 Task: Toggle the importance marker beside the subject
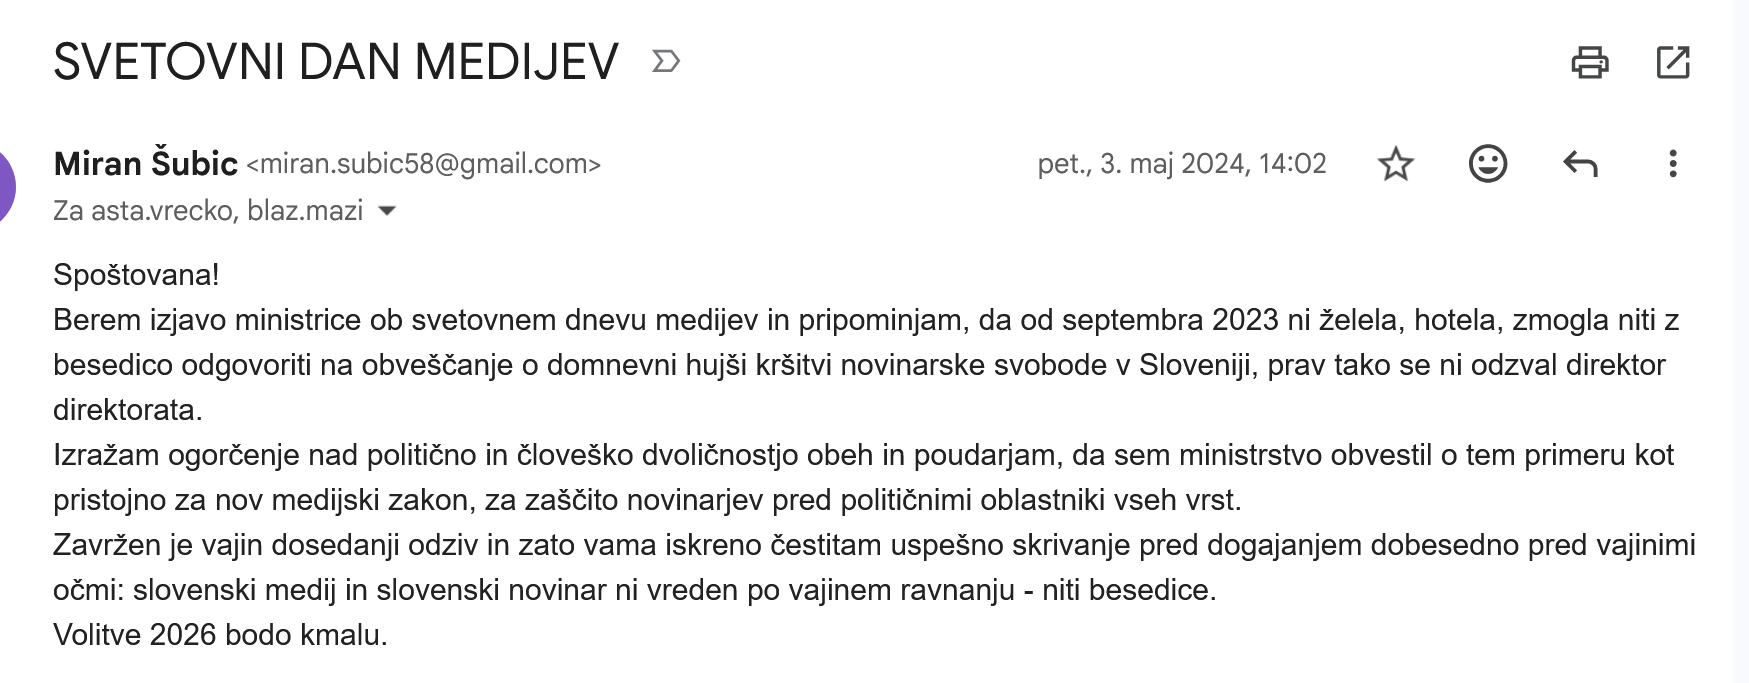tap(666, 62)
